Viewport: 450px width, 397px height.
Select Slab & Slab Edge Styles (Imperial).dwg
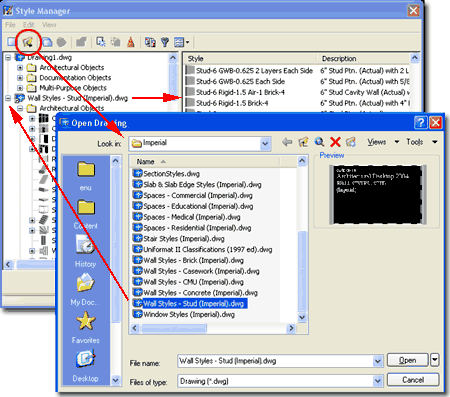click(x=197, y=185)
